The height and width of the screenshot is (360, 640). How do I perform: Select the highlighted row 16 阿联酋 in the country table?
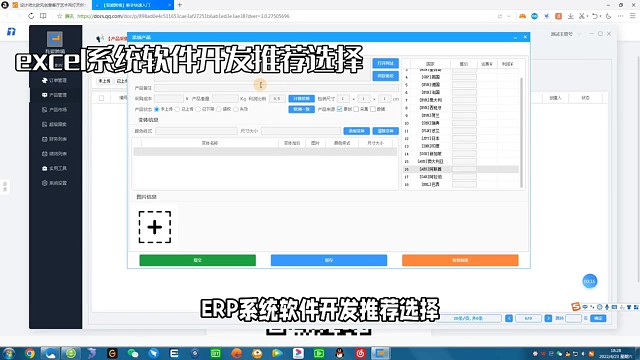[x=460, y=169]
